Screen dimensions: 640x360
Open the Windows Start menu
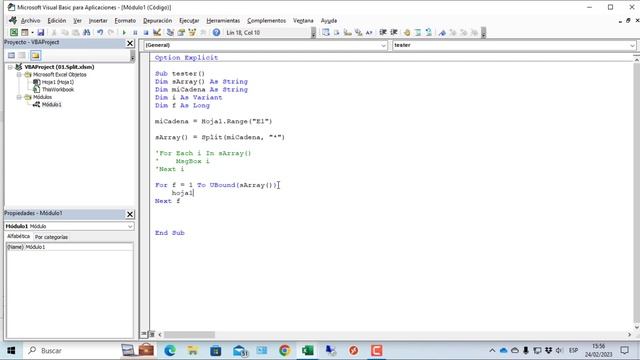11,350
